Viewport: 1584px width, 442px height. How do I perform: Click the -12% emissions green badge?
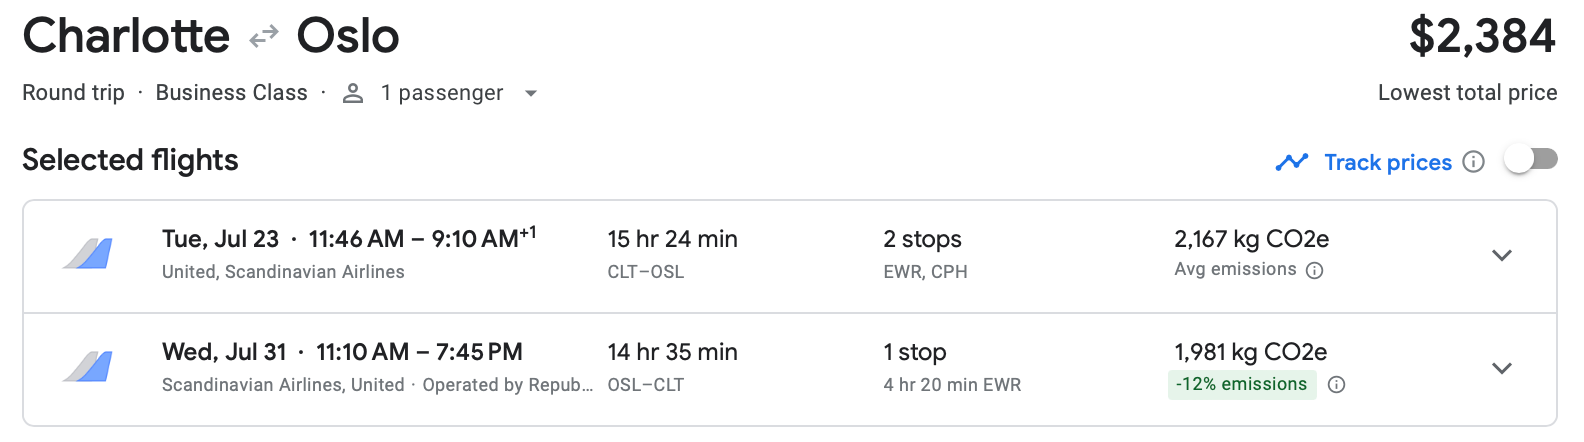tap(1241, 385)
